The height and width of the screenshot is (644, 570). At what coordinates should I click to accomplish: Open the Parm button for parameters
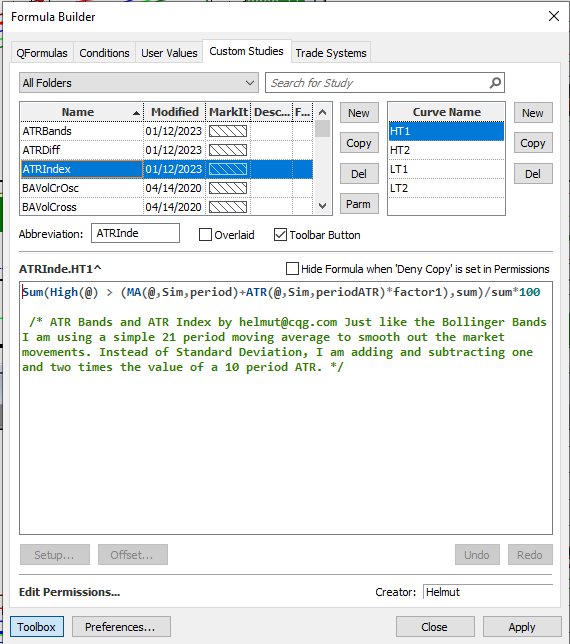click(x=359, y=204)
